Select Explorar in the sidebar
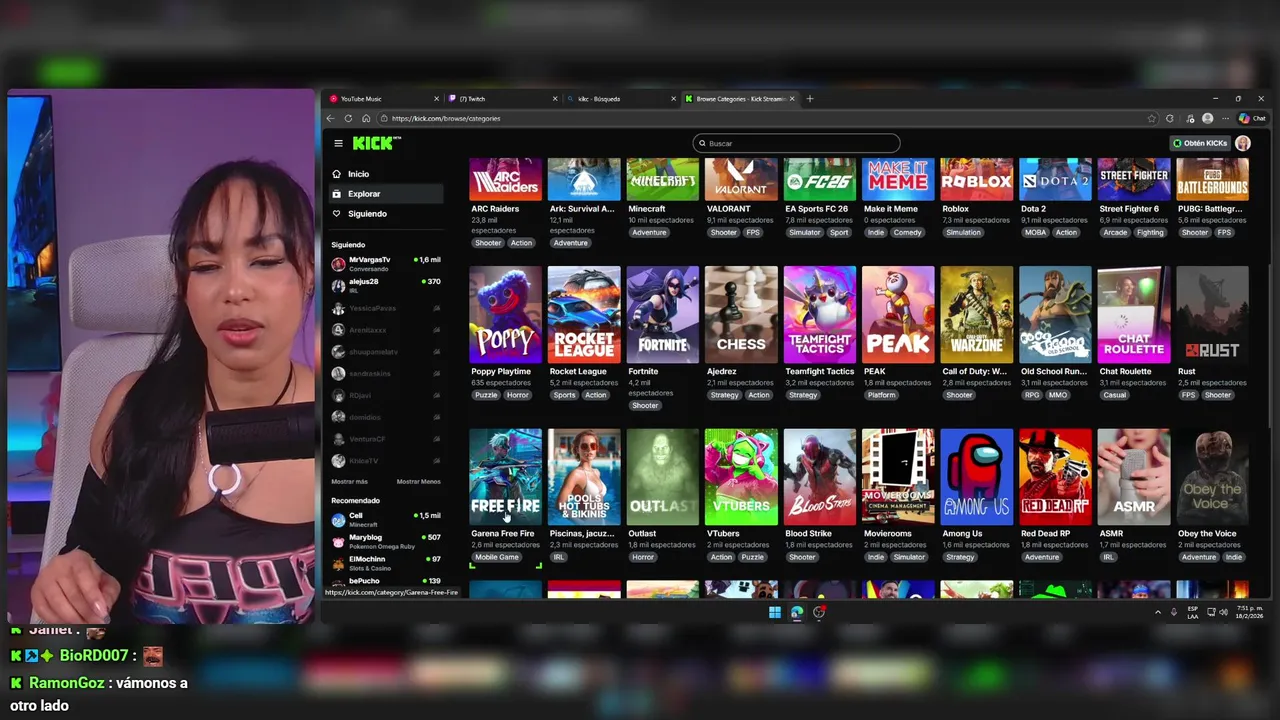1280x720 pixels. 386,194
